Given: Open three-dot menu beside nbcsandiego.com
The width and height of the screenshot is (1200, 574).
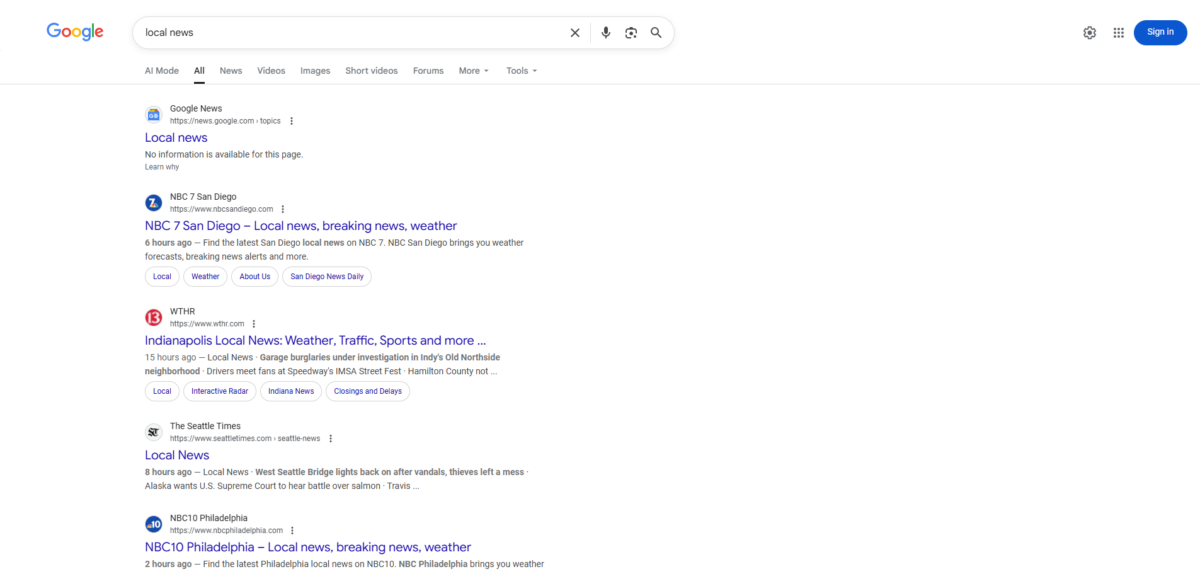Looking at the screenshot, I should [x=283, y=209].
